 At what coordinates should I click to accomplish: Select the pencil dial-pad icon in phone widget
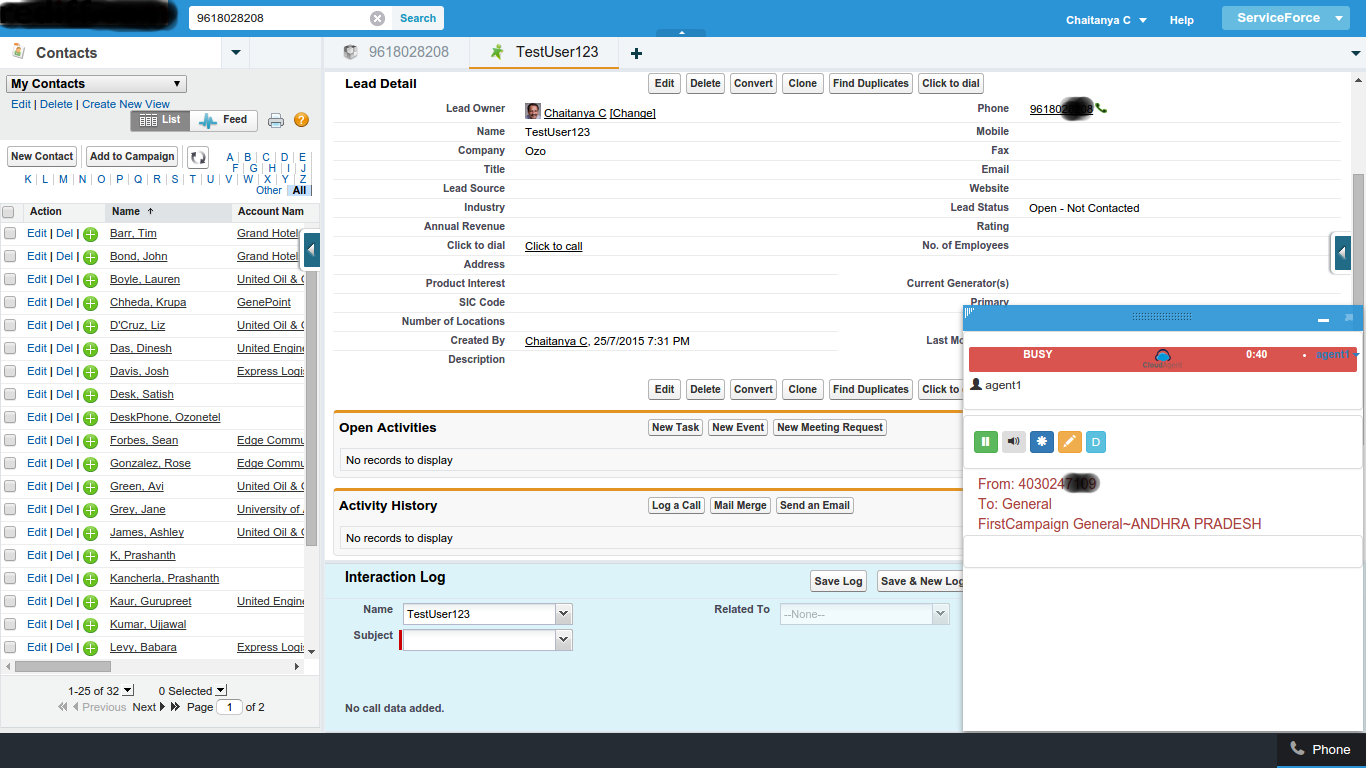1068,441
